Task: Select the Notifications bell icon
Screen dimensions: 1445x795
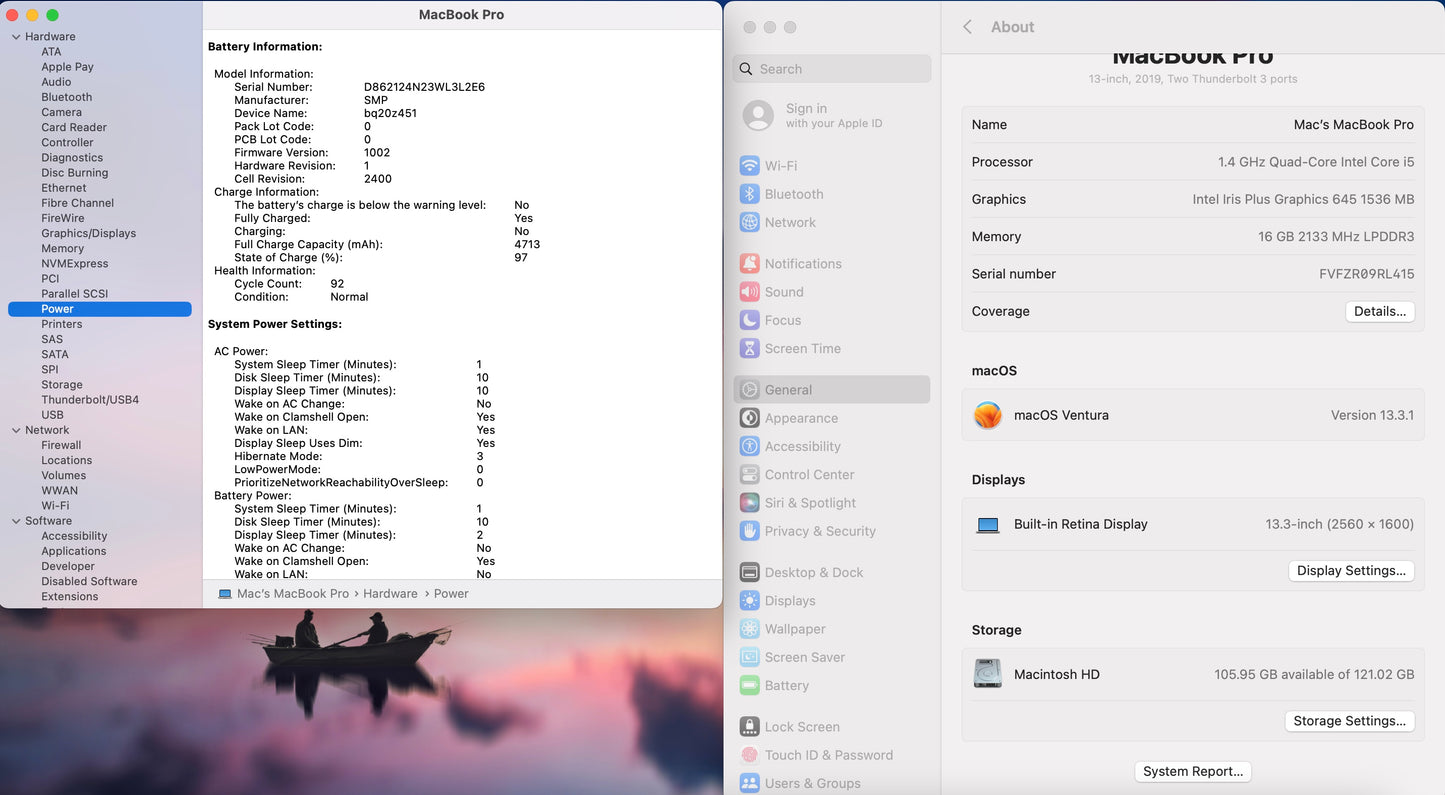Action: click(x=749, y=264)
